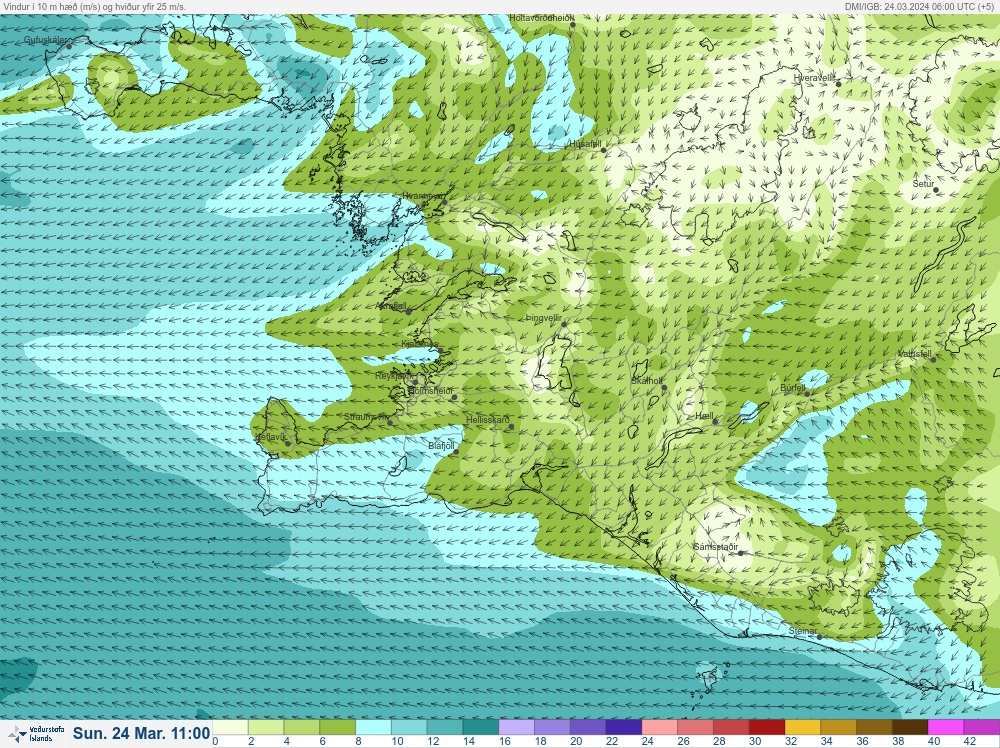Click the legend value label 20

(x=577, y=742)
